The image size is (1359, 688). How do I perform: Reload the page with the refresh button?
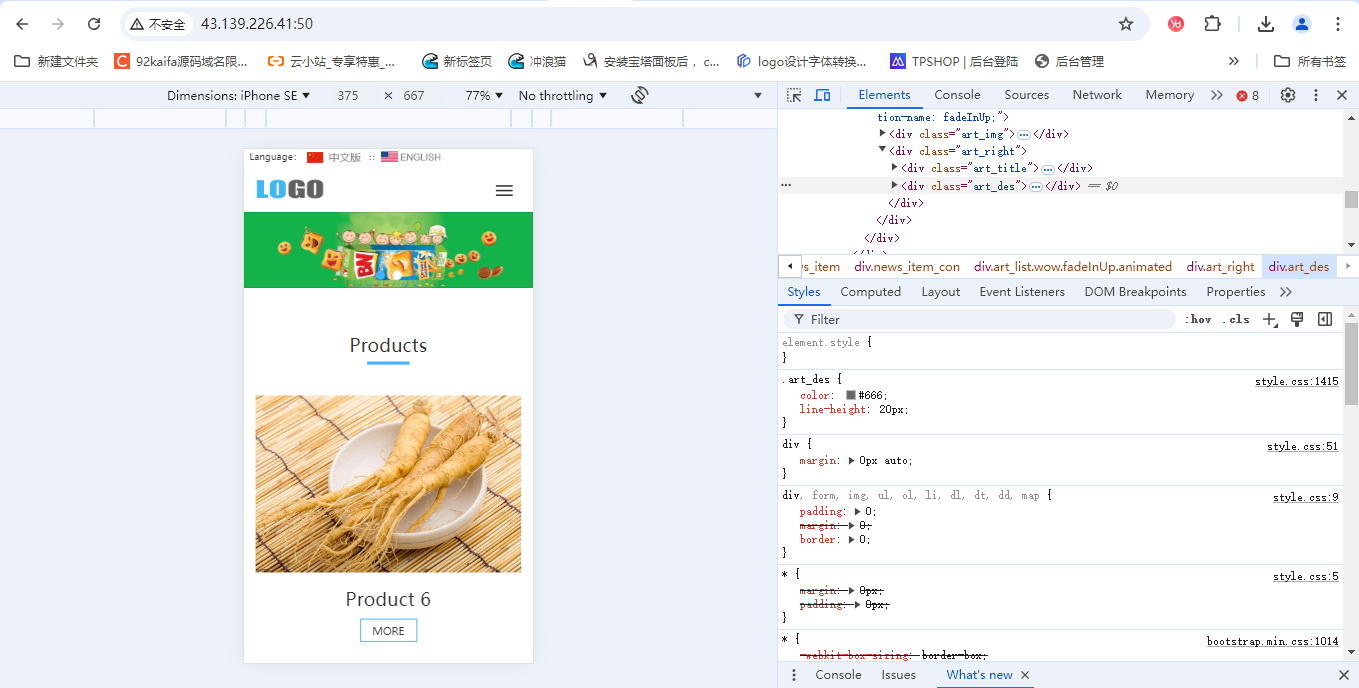pos(94,24)
